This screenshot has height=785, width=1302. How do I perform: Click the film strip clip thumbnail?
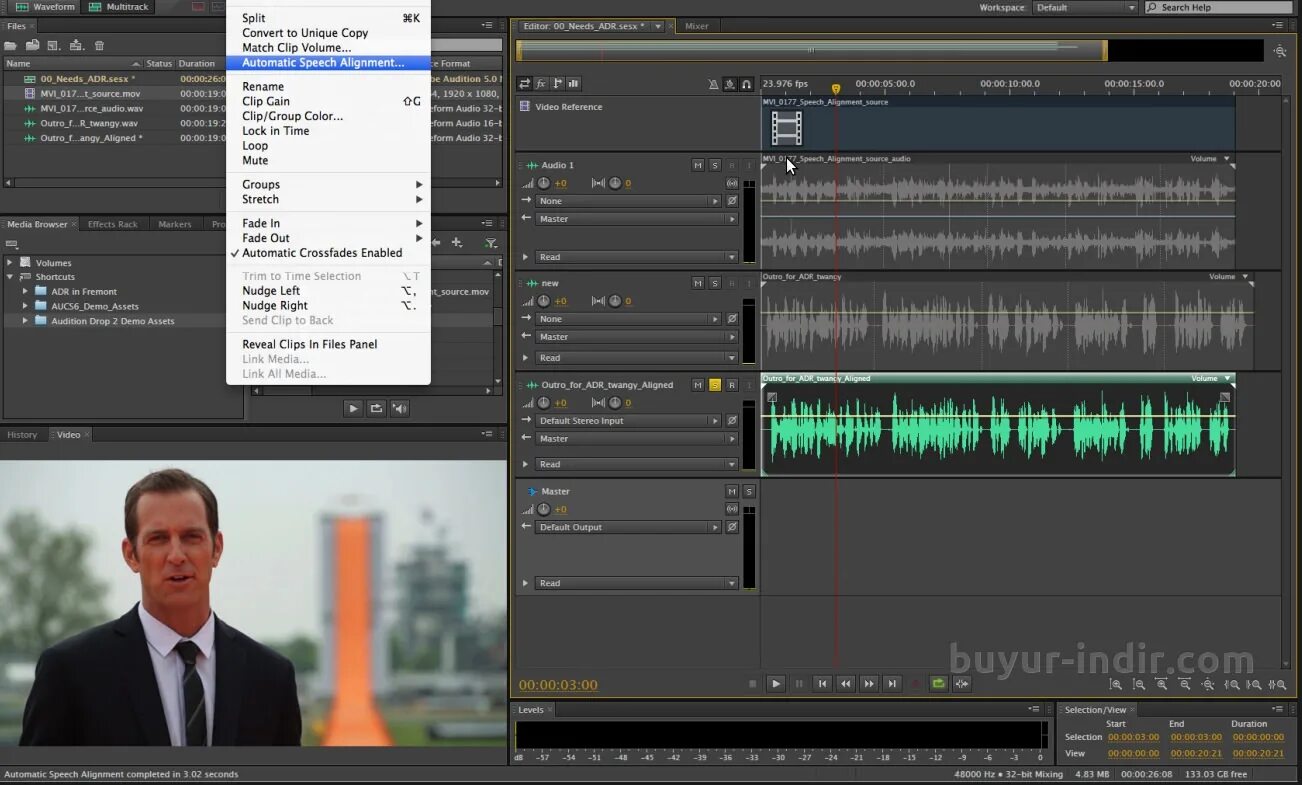[x=787, y=128]
